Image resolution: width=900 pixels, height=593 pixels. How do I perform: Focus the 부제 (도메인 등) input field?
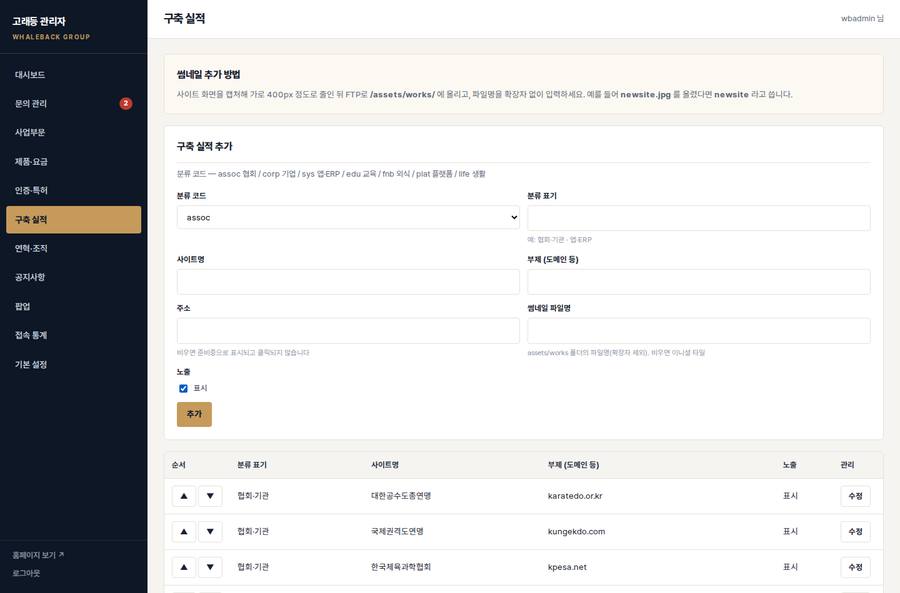coord(699,282)
